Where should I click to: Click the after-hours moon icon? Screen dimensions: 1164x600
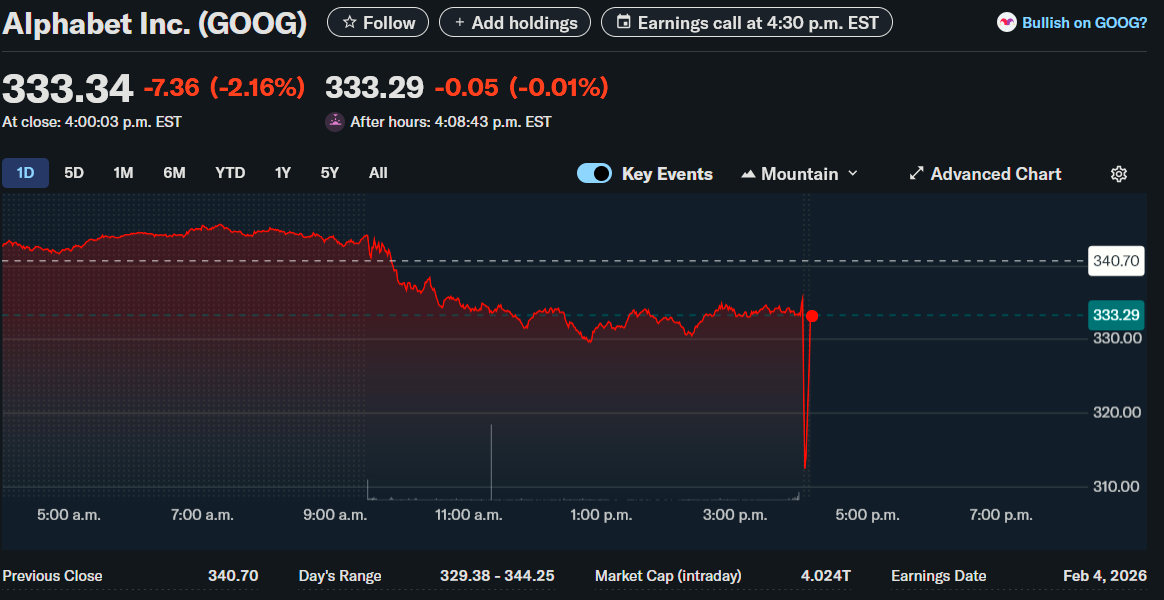click(x=335, y=122)
